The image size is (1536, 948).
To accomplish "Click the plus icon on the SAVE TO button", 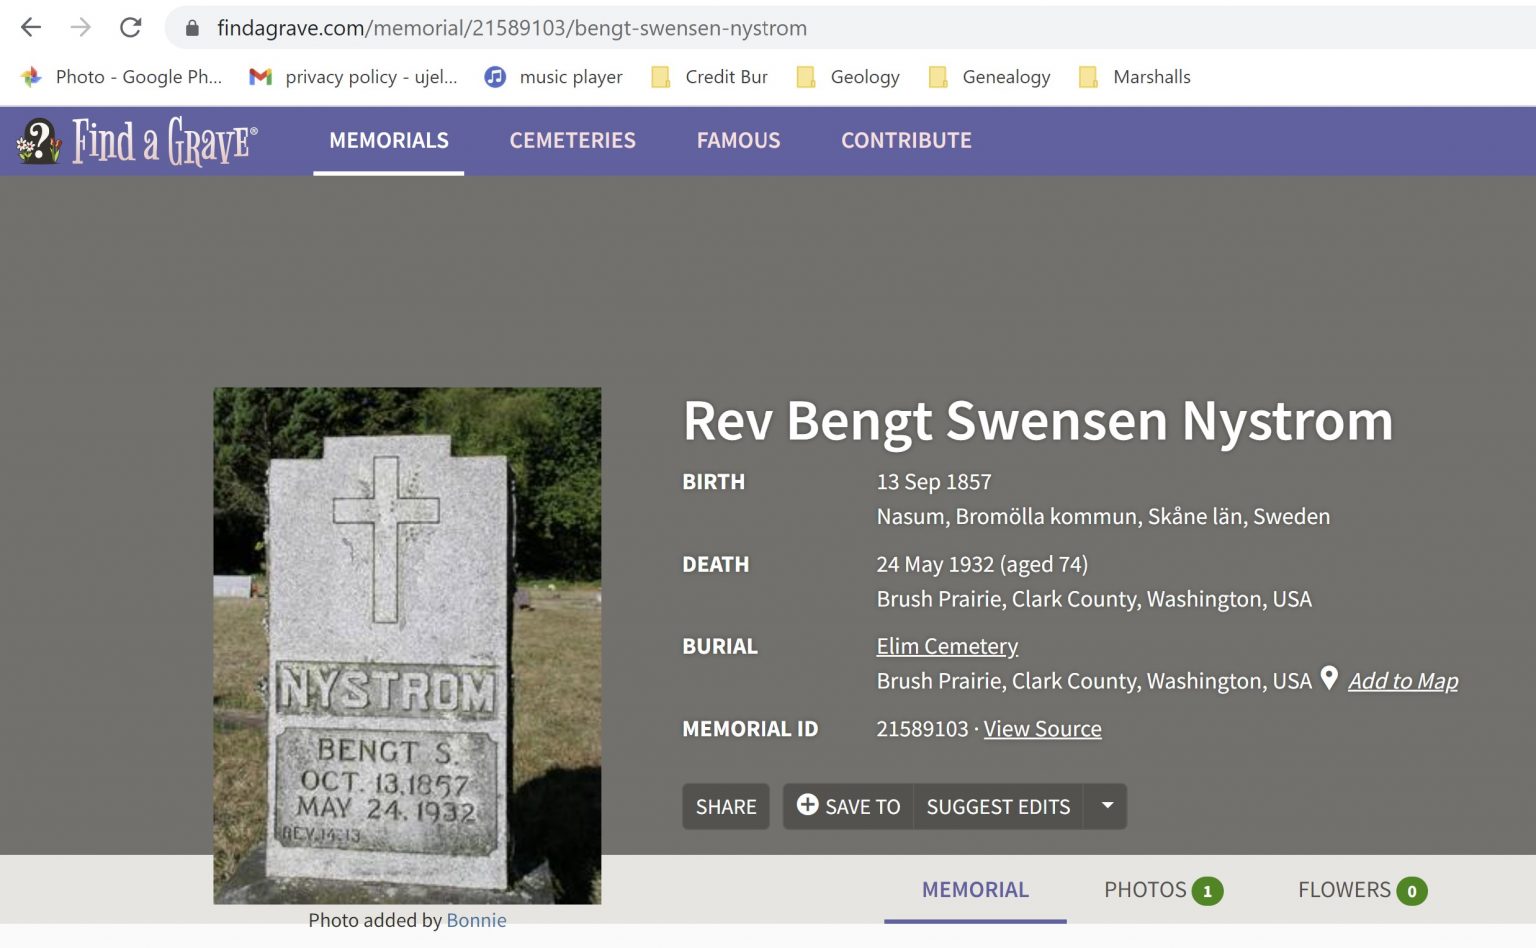I will click(x=807, y=806).
